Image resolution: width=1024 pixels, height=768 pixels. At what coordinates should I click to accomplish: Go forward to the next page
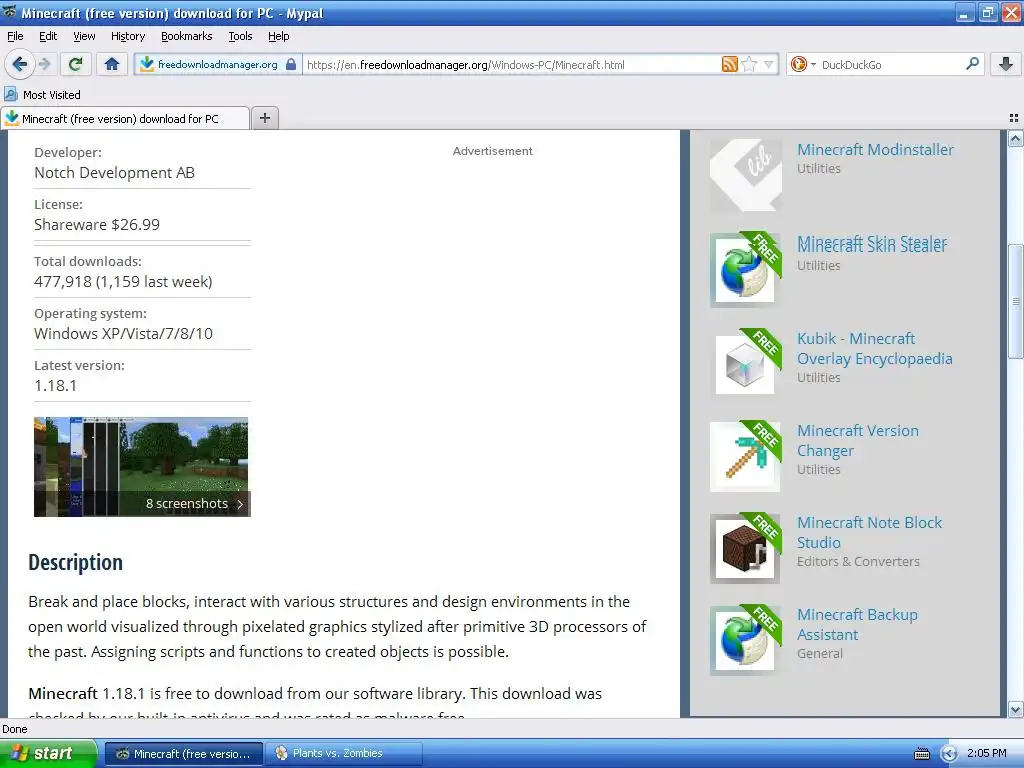point(44,64)
